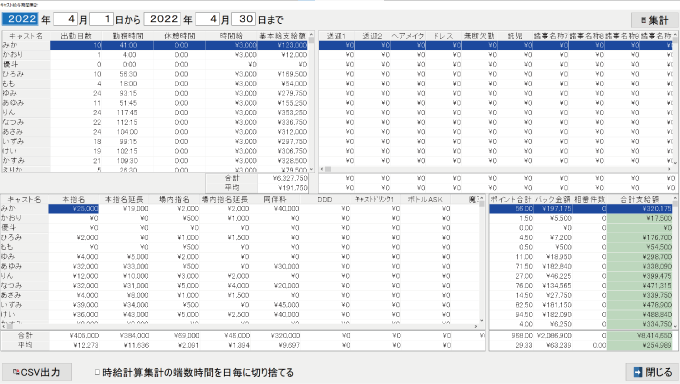Viewport: 680px width, 384px height.
Task: Select cast row いずみ in the top table
Action: pyautogui.click(x=155, y=141)
